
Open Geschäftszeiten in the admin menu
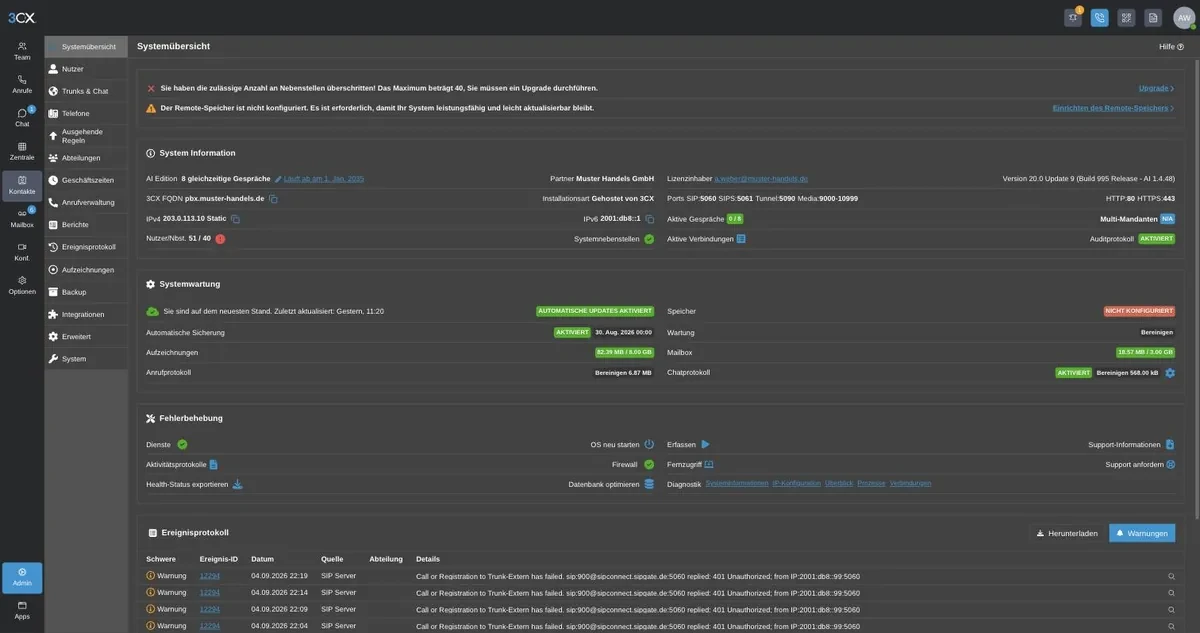(x=86, y=180)
